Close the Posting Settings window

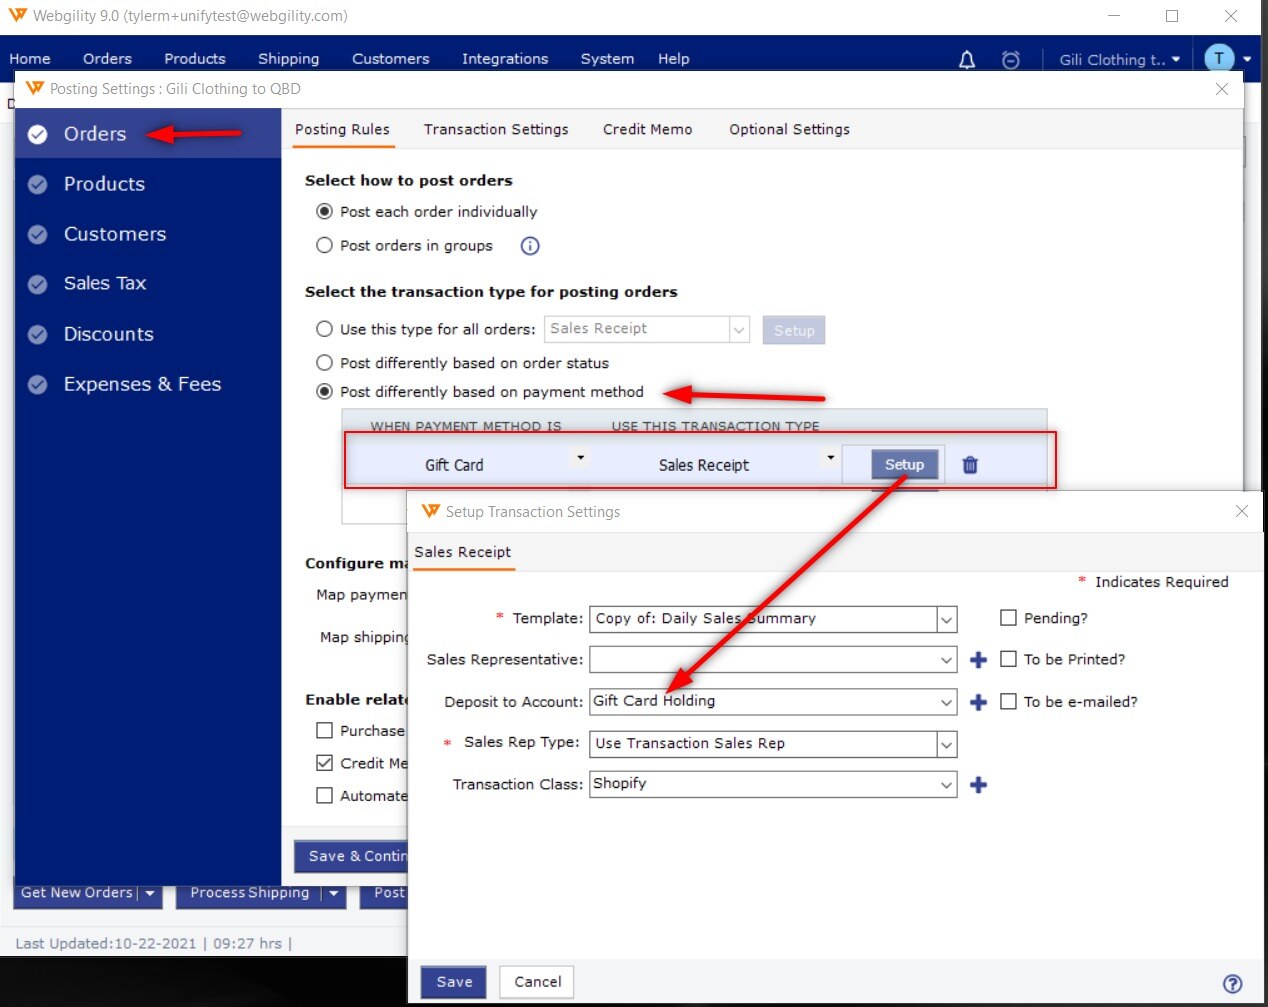click(x=1222, y=89)
